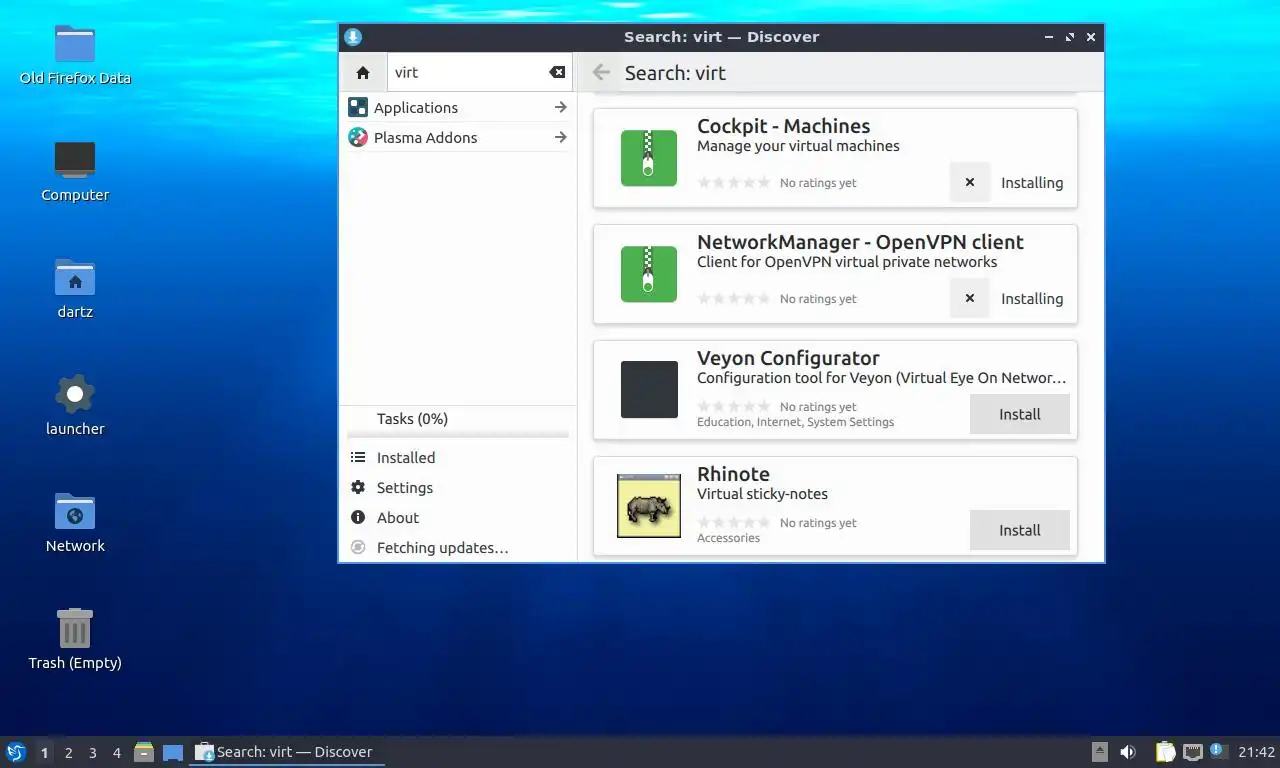Click the 'Manage your virtual machines' description
This screenshot has width=1280, height=768.
[798, 146]
